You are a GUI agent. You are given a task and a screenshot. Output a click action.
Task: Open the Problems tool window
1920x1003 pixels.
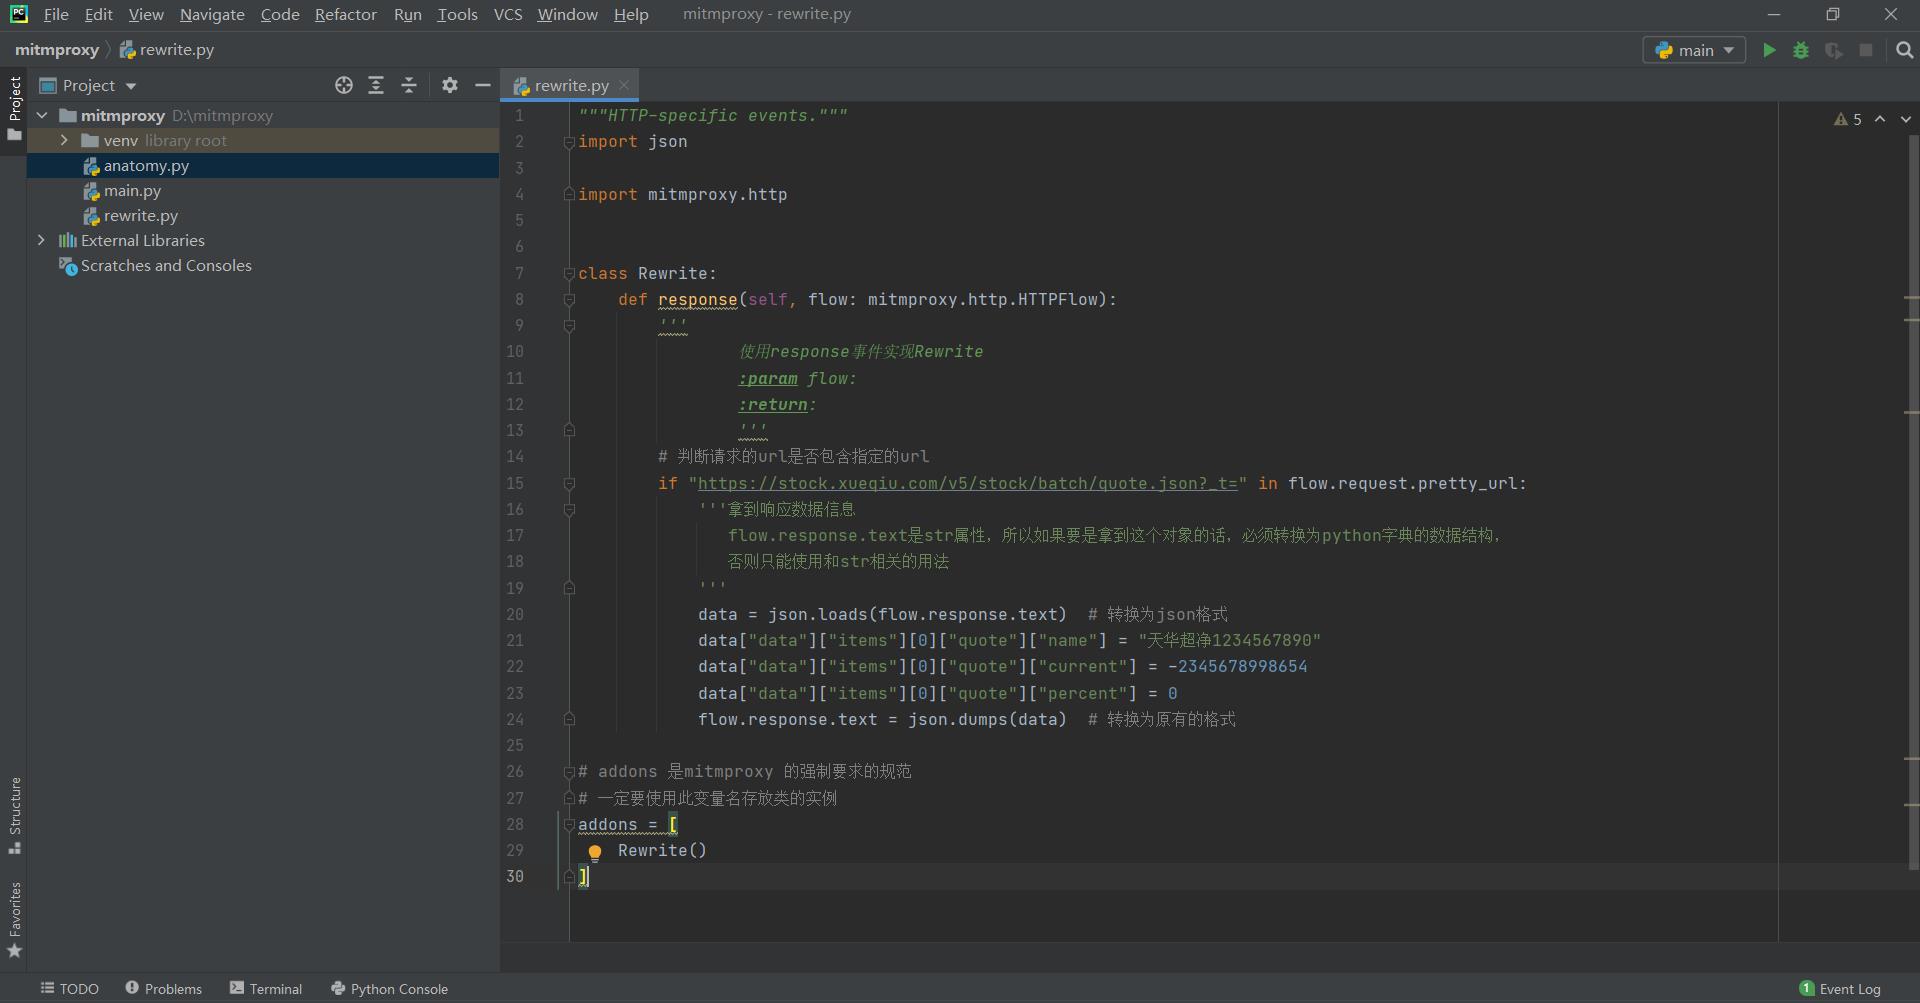pyautogui.click(x=164, y=989)
